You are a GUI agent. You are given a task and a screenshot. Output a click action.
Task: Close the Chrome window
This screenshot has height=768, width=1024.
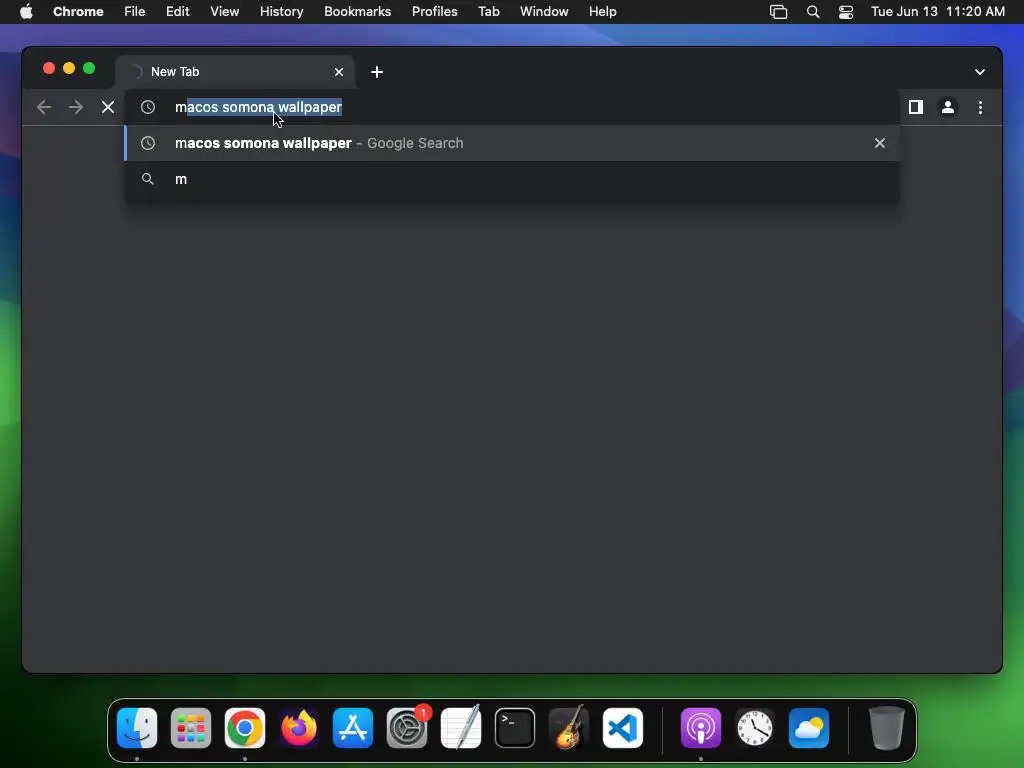click(x=48, y=68)
